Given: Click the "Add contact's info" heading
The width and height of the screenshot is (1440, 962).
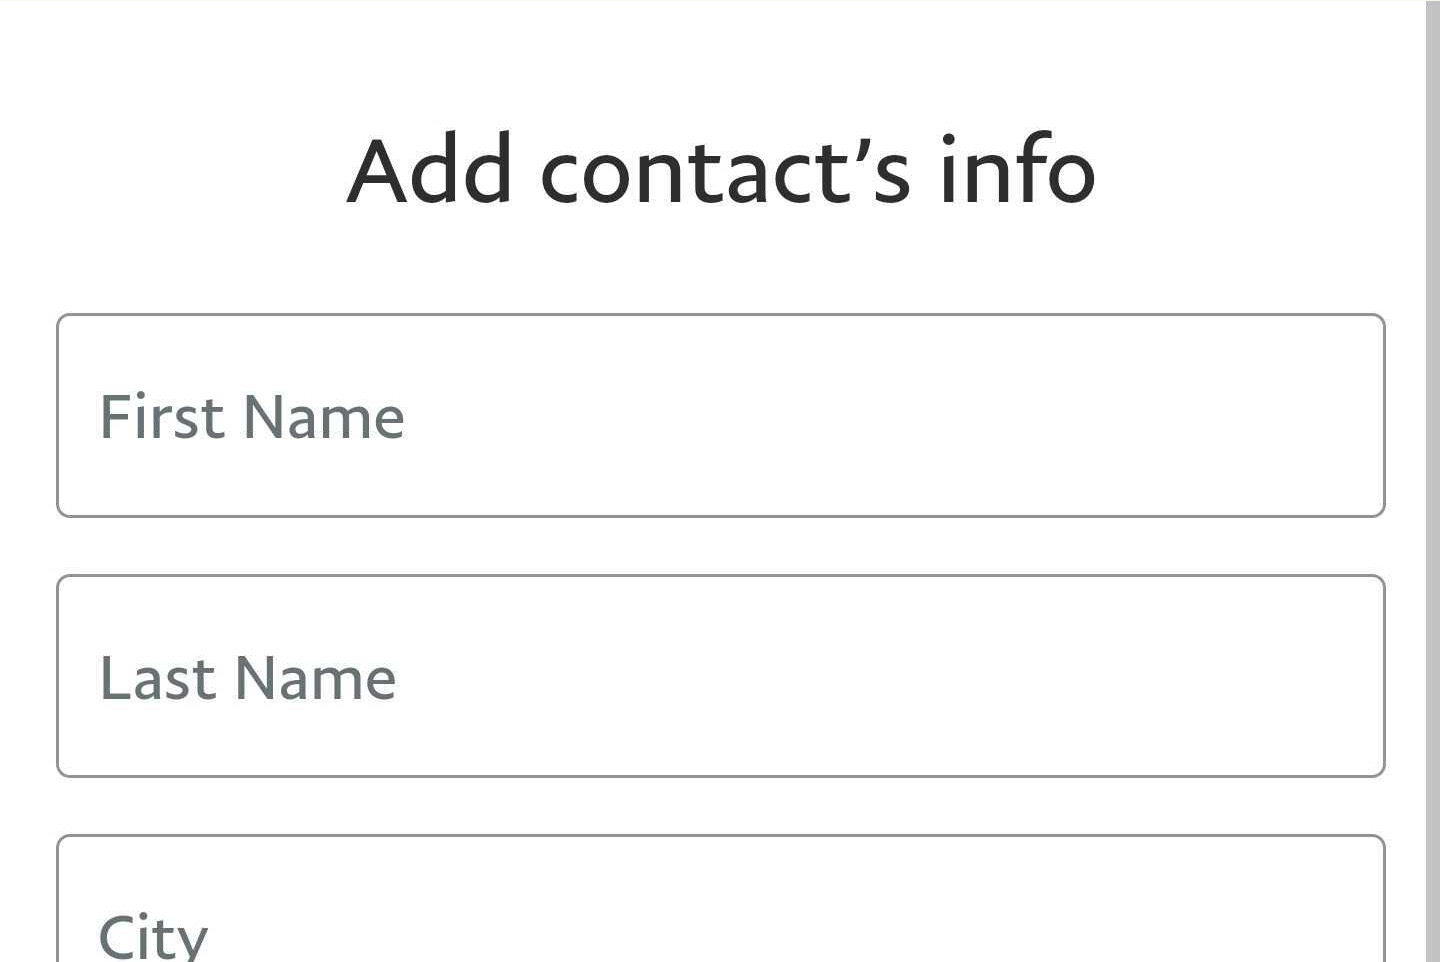Looking at the screenshot, I should pos(721,170).
